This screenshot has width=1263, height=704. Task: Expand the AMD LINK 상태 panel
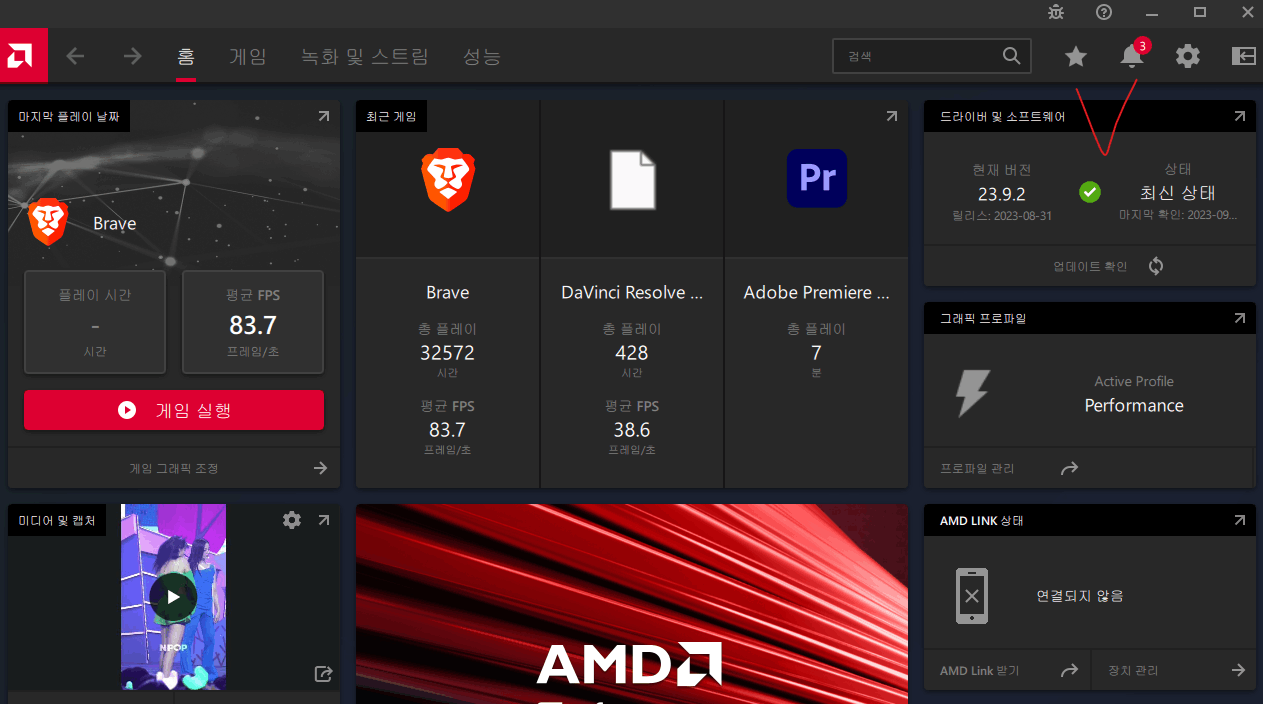pyautogui.click(x=1239, y=521)
